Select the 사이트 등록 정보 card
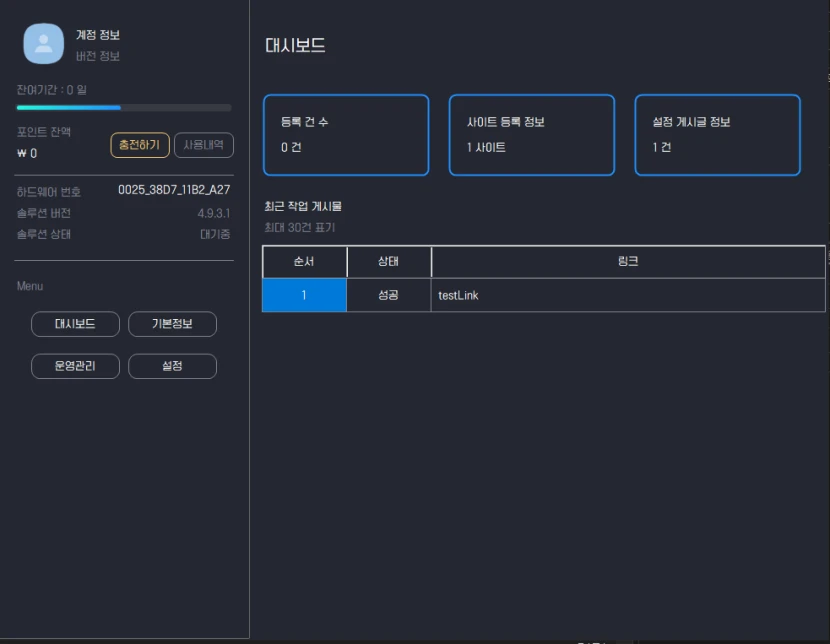This screenshot has width=830, height=644. coord(532,135)
